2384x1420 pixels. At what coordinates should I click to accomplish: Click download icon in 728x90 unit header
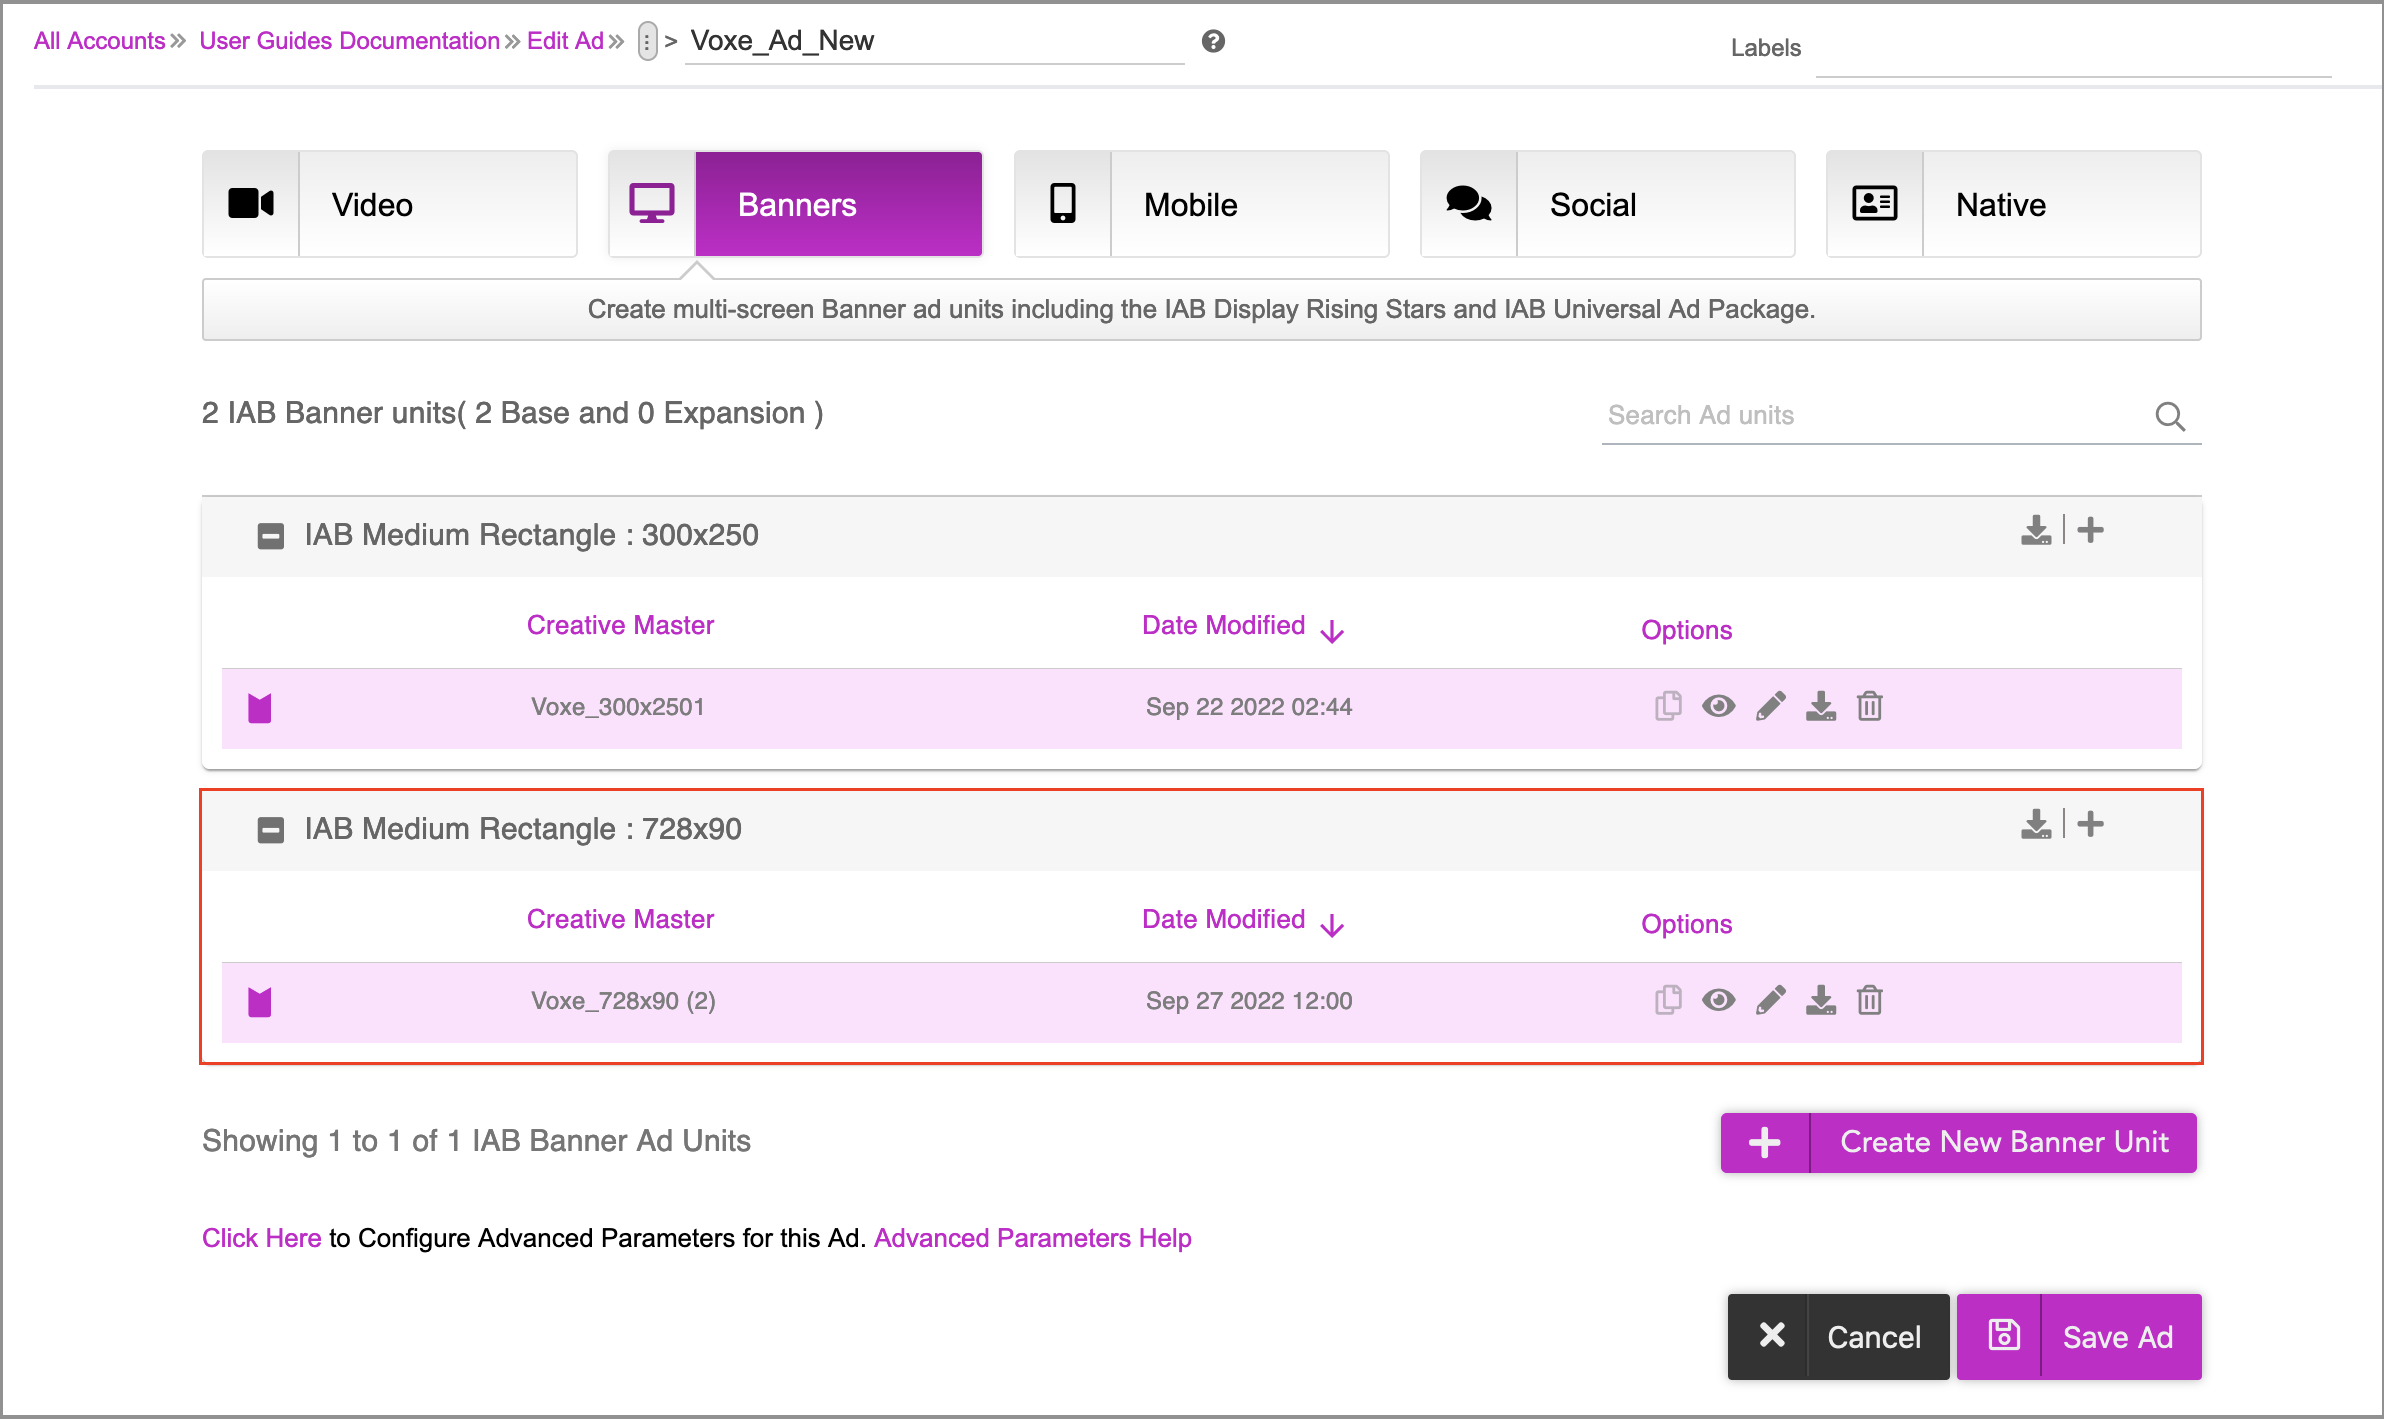(2035, 824)
